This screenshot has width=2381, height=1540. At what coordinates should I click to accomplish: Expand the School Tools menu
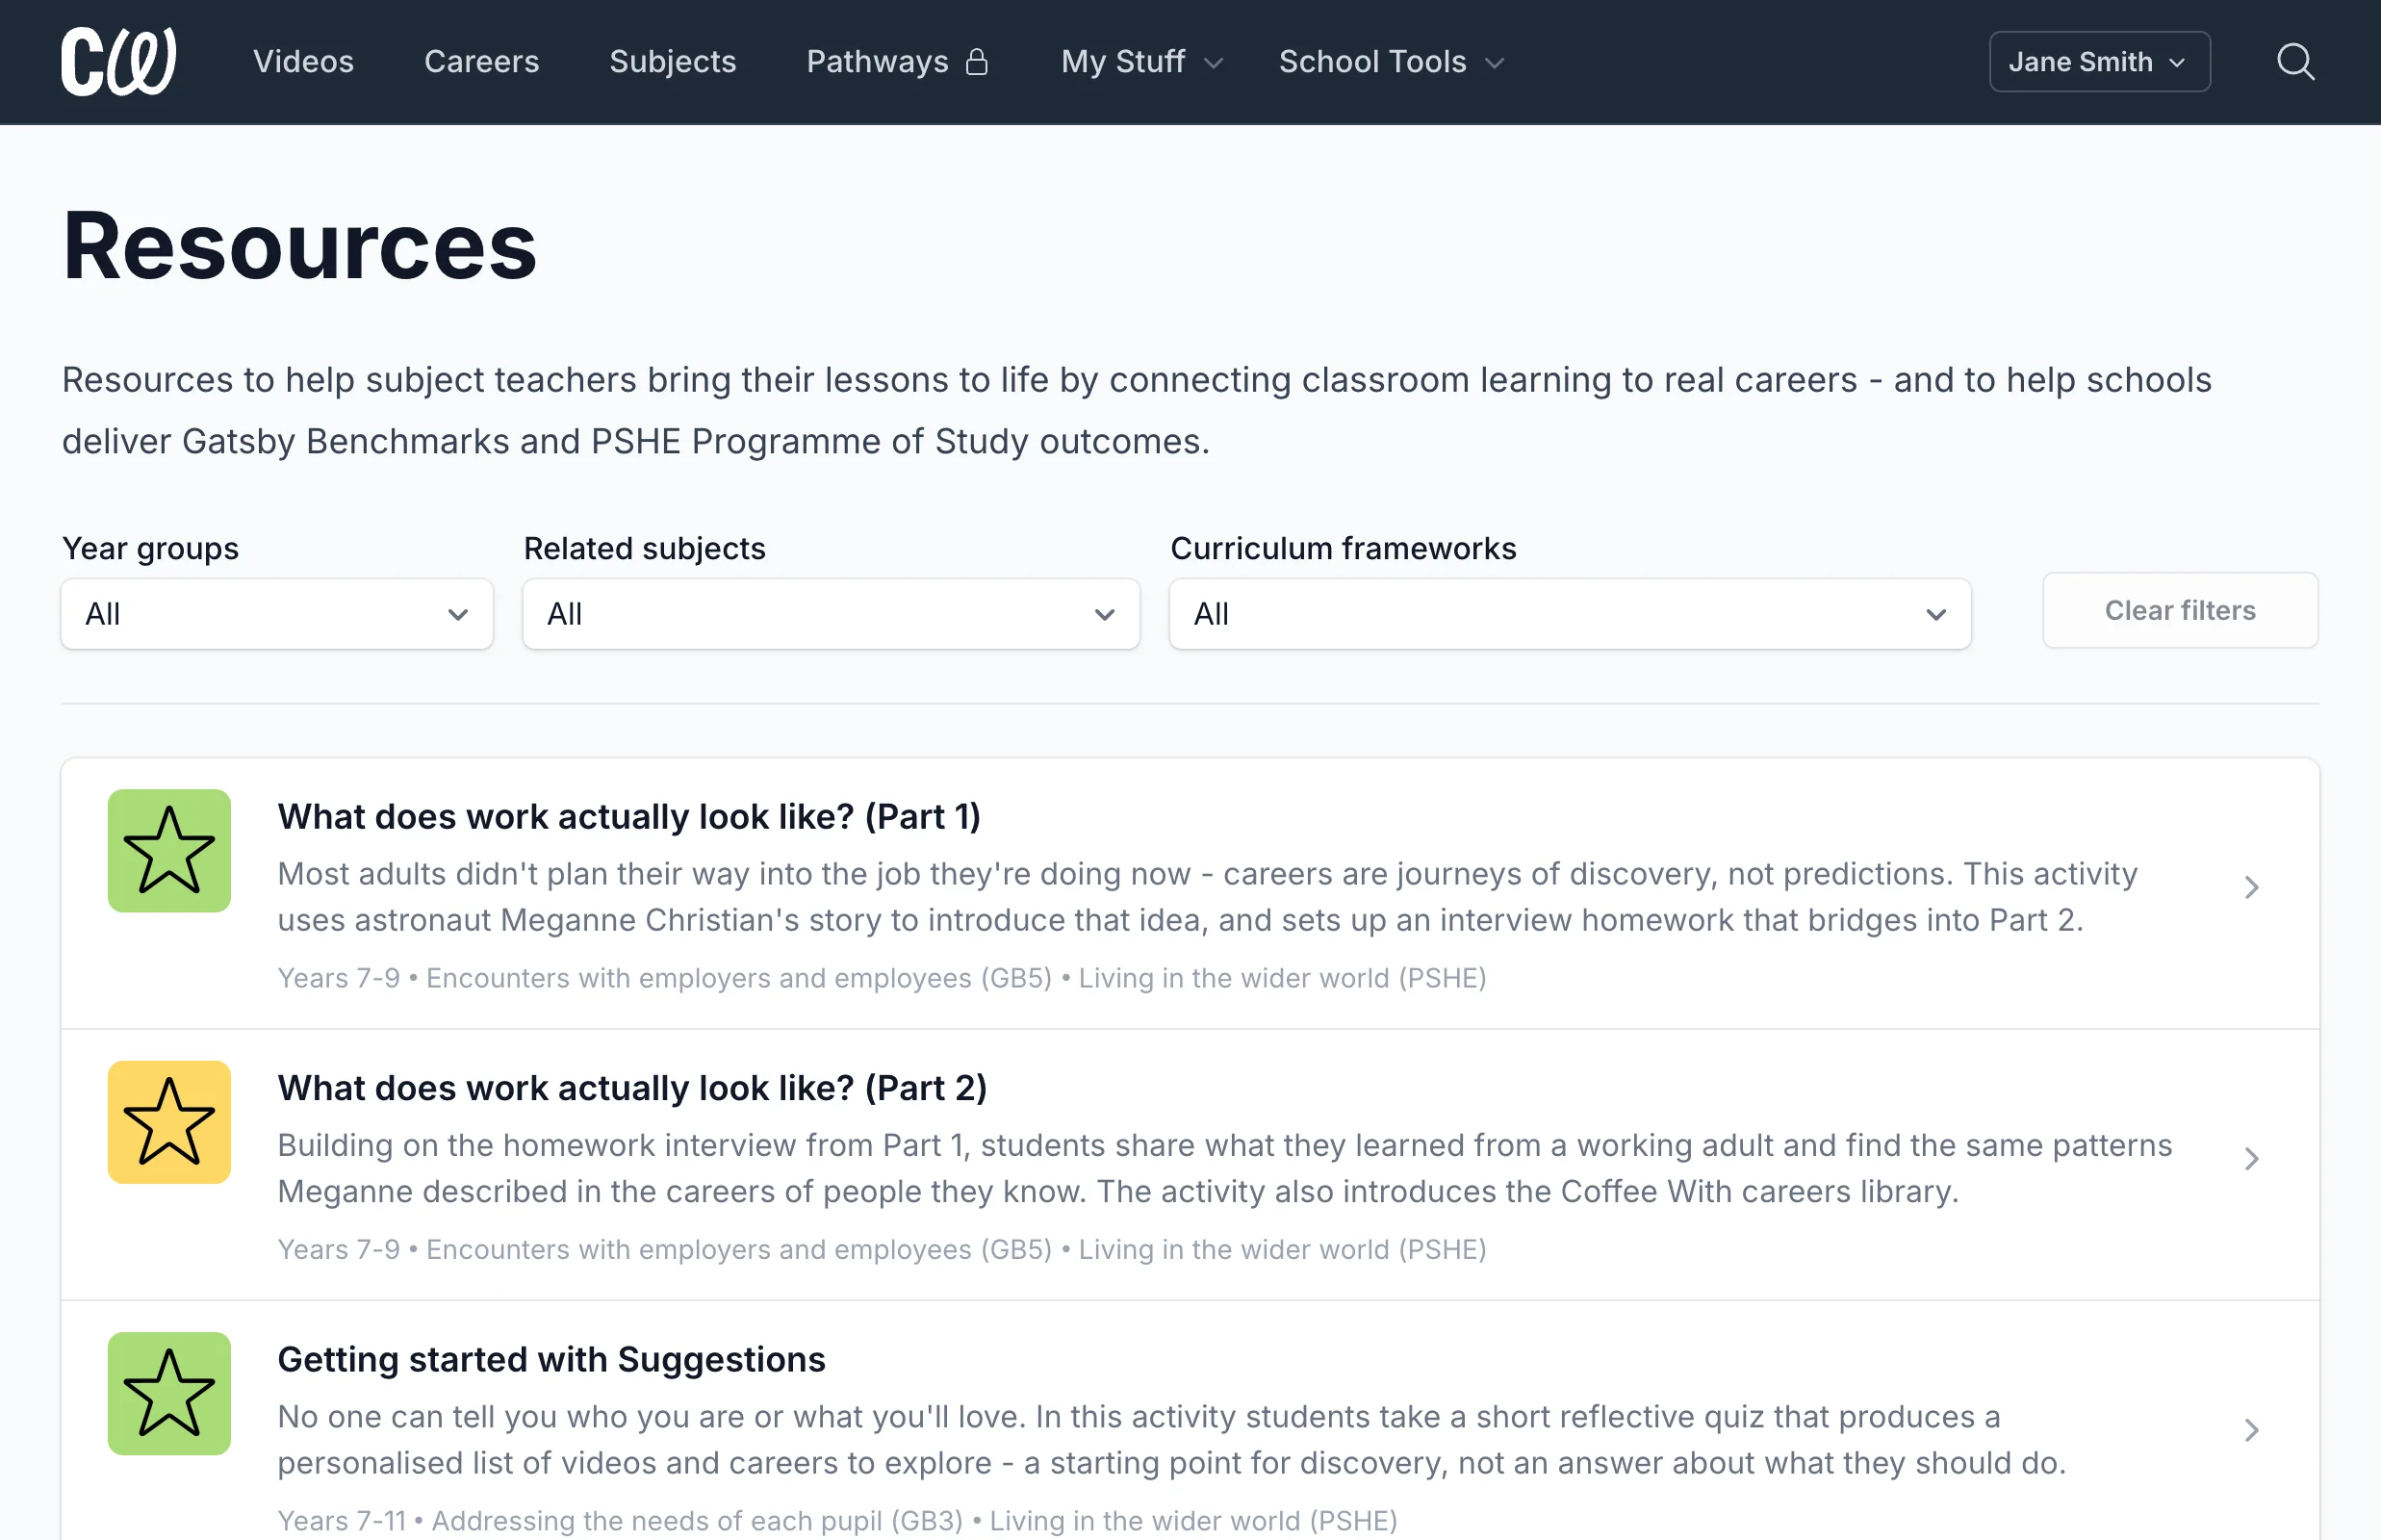coord(1392,62)
